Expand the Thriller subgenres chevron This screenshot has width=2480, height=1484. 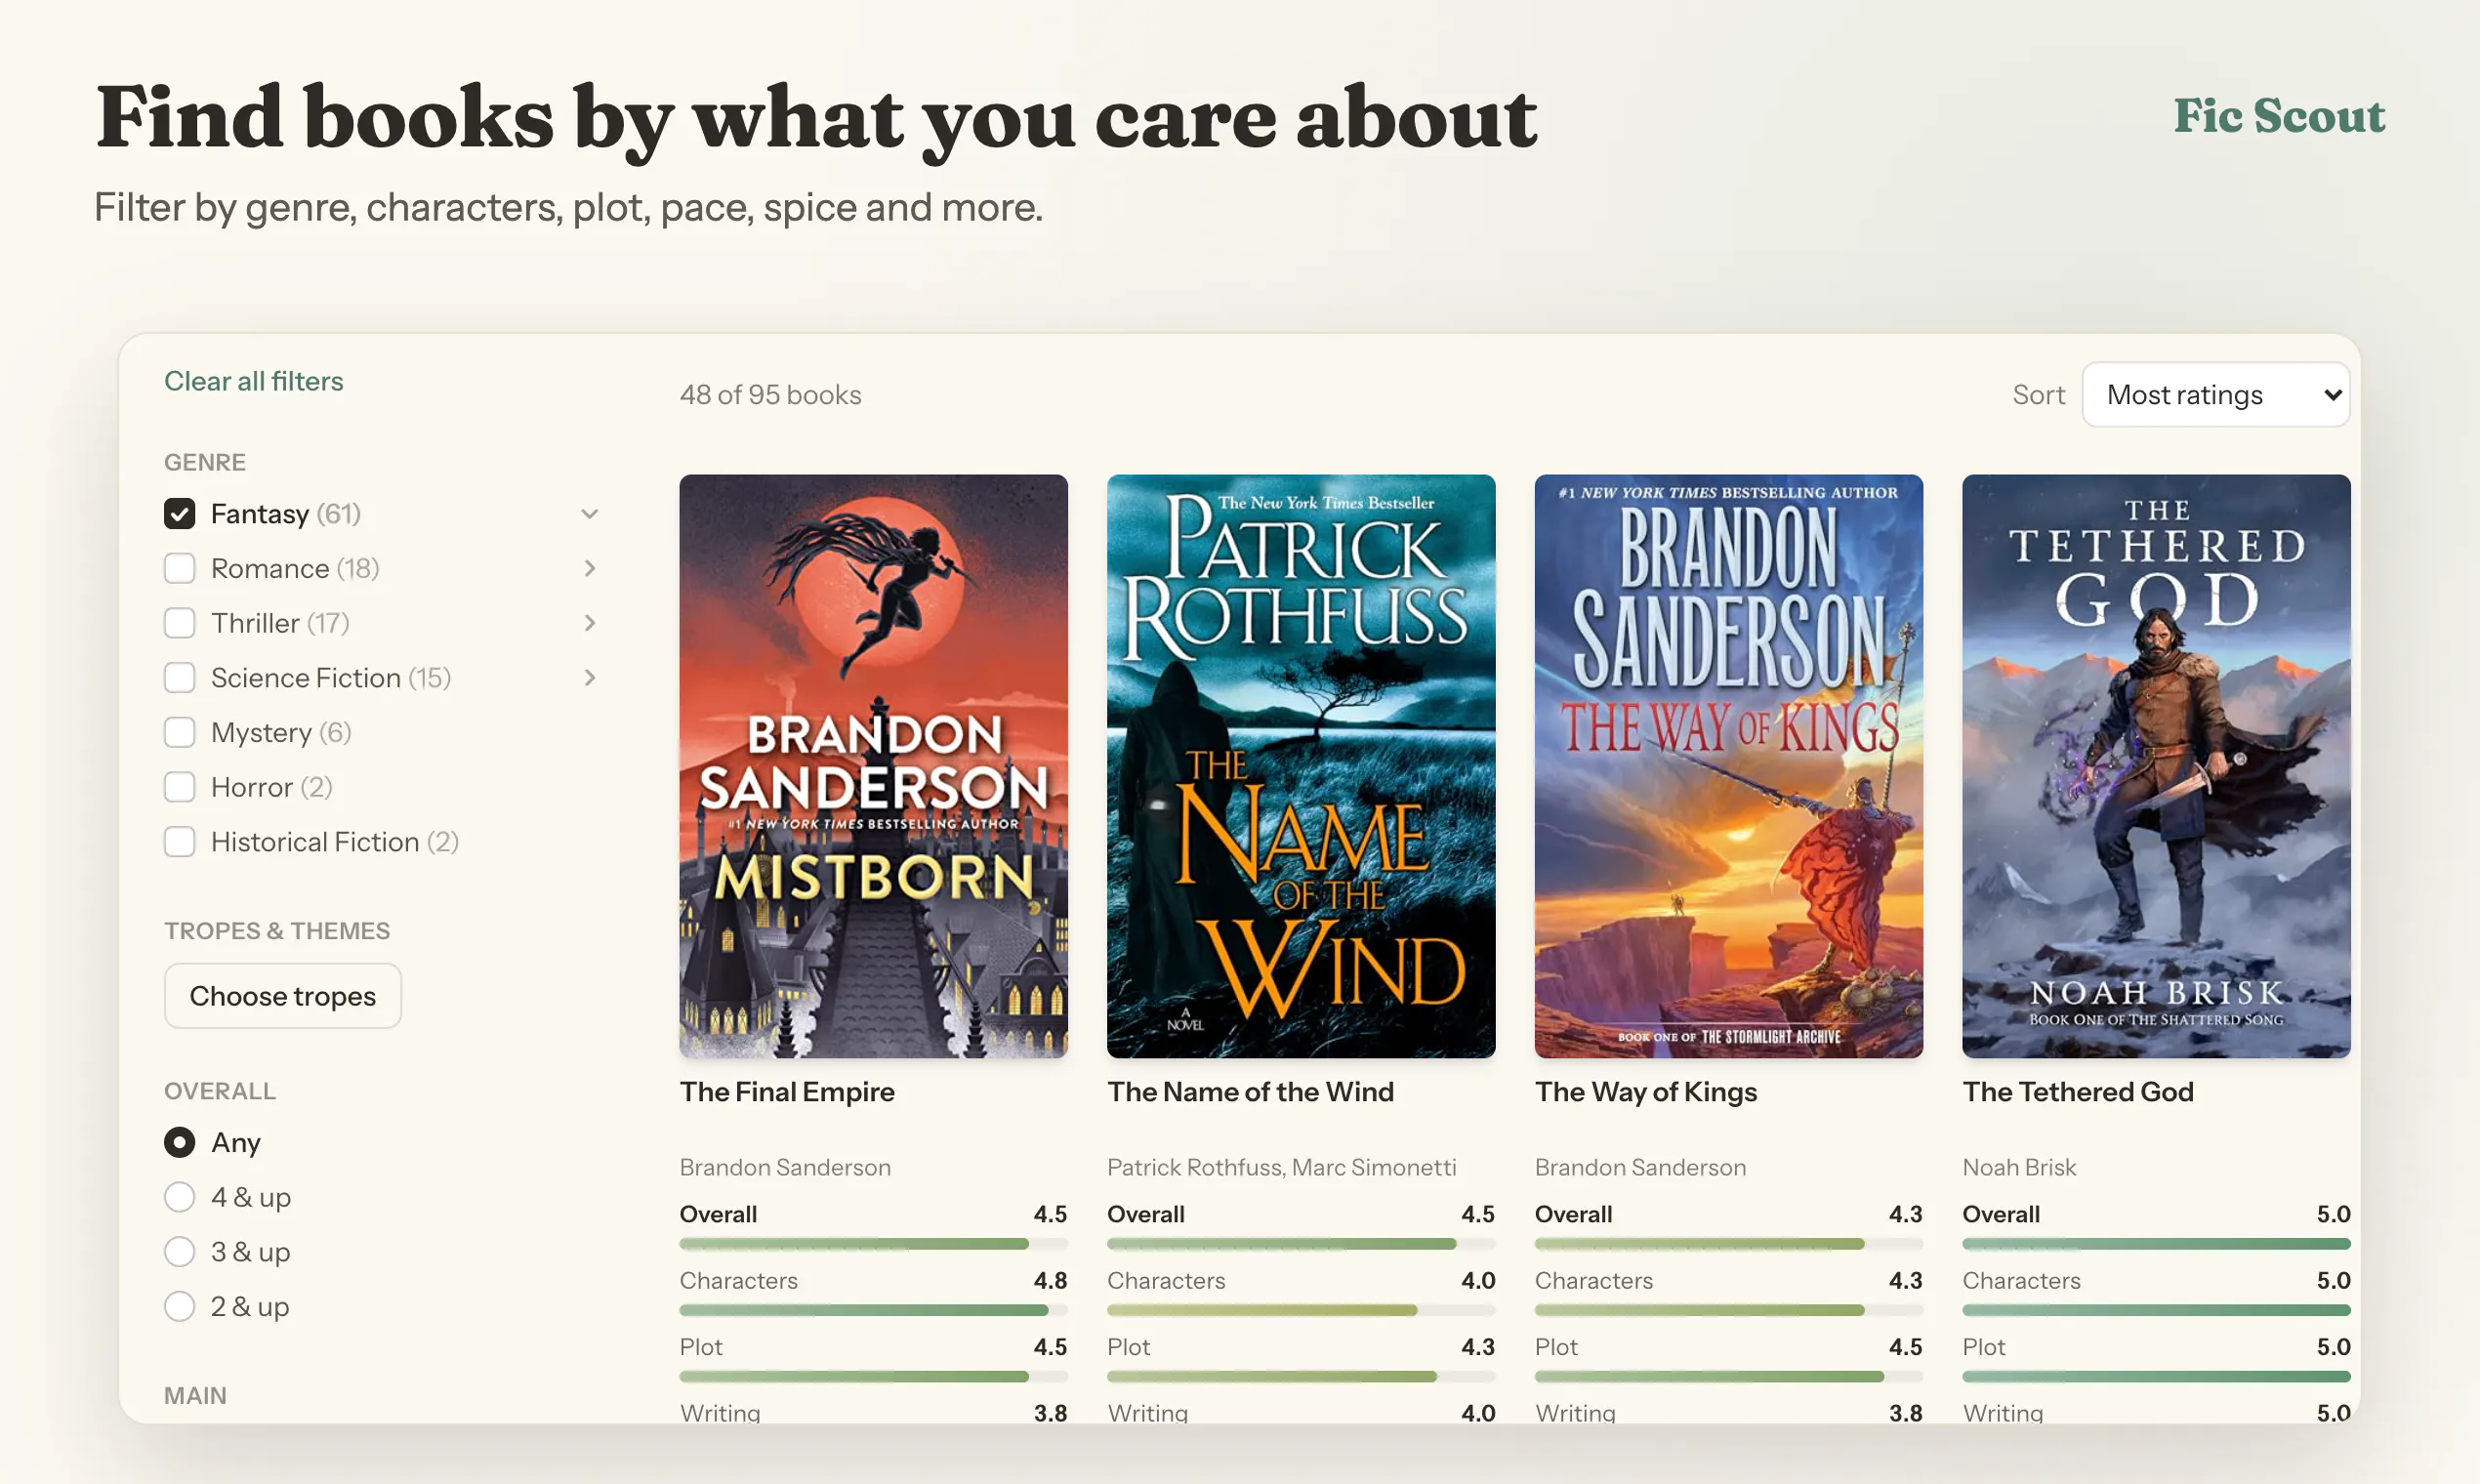click(589, 623)
